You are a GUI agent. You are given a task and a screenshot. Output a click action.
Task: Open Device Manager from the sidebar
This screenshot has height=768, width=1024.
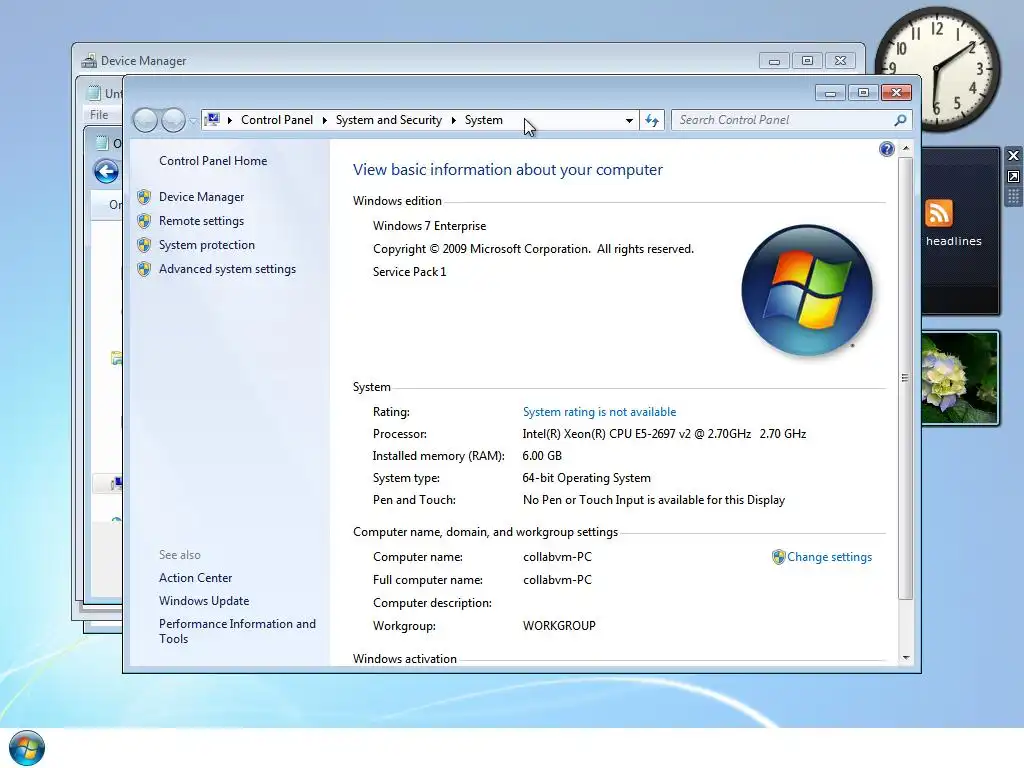point(201,197)
